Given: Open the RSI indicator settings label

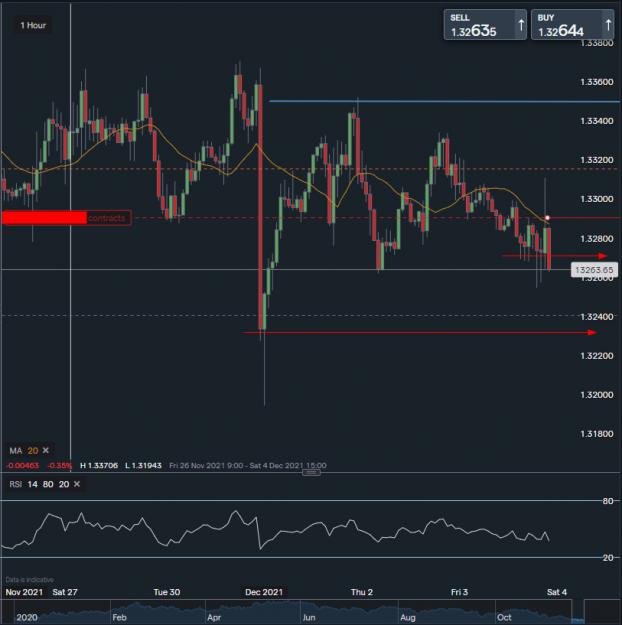Looking at the screenshot, I should coord(16,484).
